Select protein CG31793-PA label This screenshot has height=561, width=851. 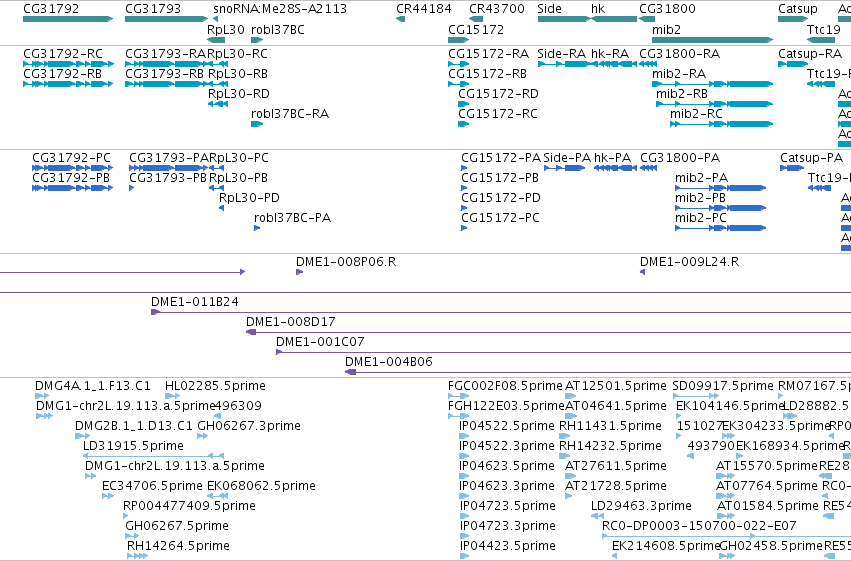[x=169, y=158]
